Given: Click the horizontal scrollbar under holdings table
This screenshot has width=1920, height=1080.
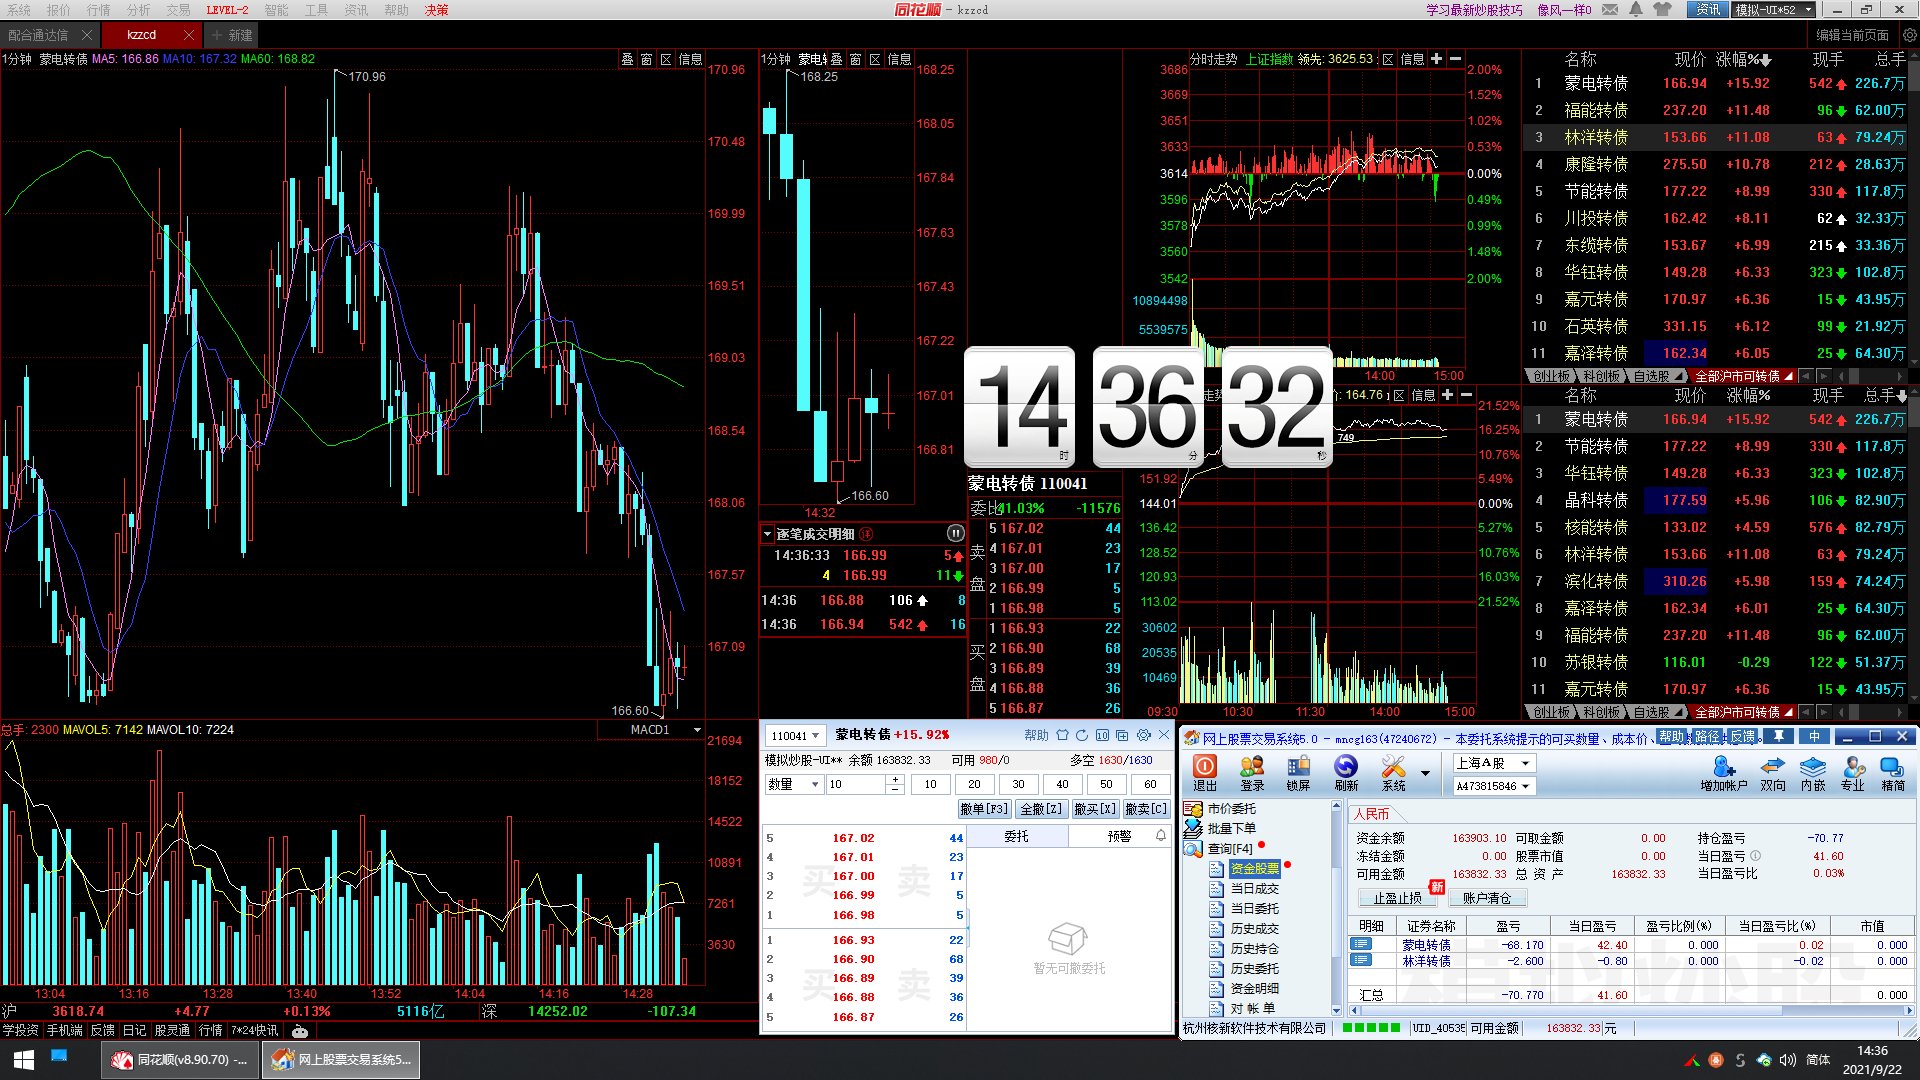Looking at the screenshot, I should pyautogui.click(x=1629, y=1010).
